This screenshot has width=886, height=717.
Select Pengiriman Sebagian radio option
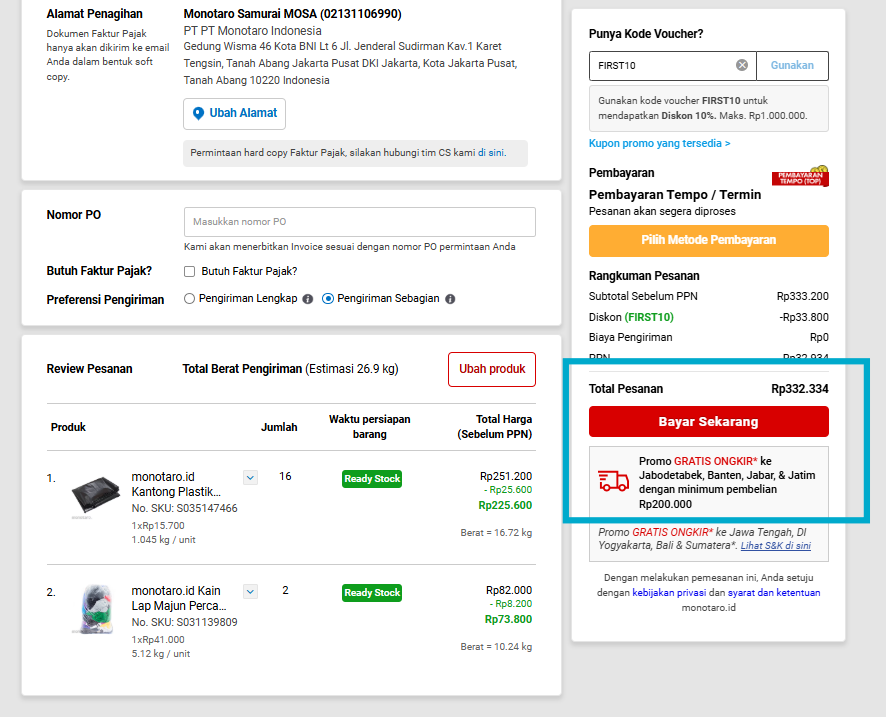pos(328,299)
